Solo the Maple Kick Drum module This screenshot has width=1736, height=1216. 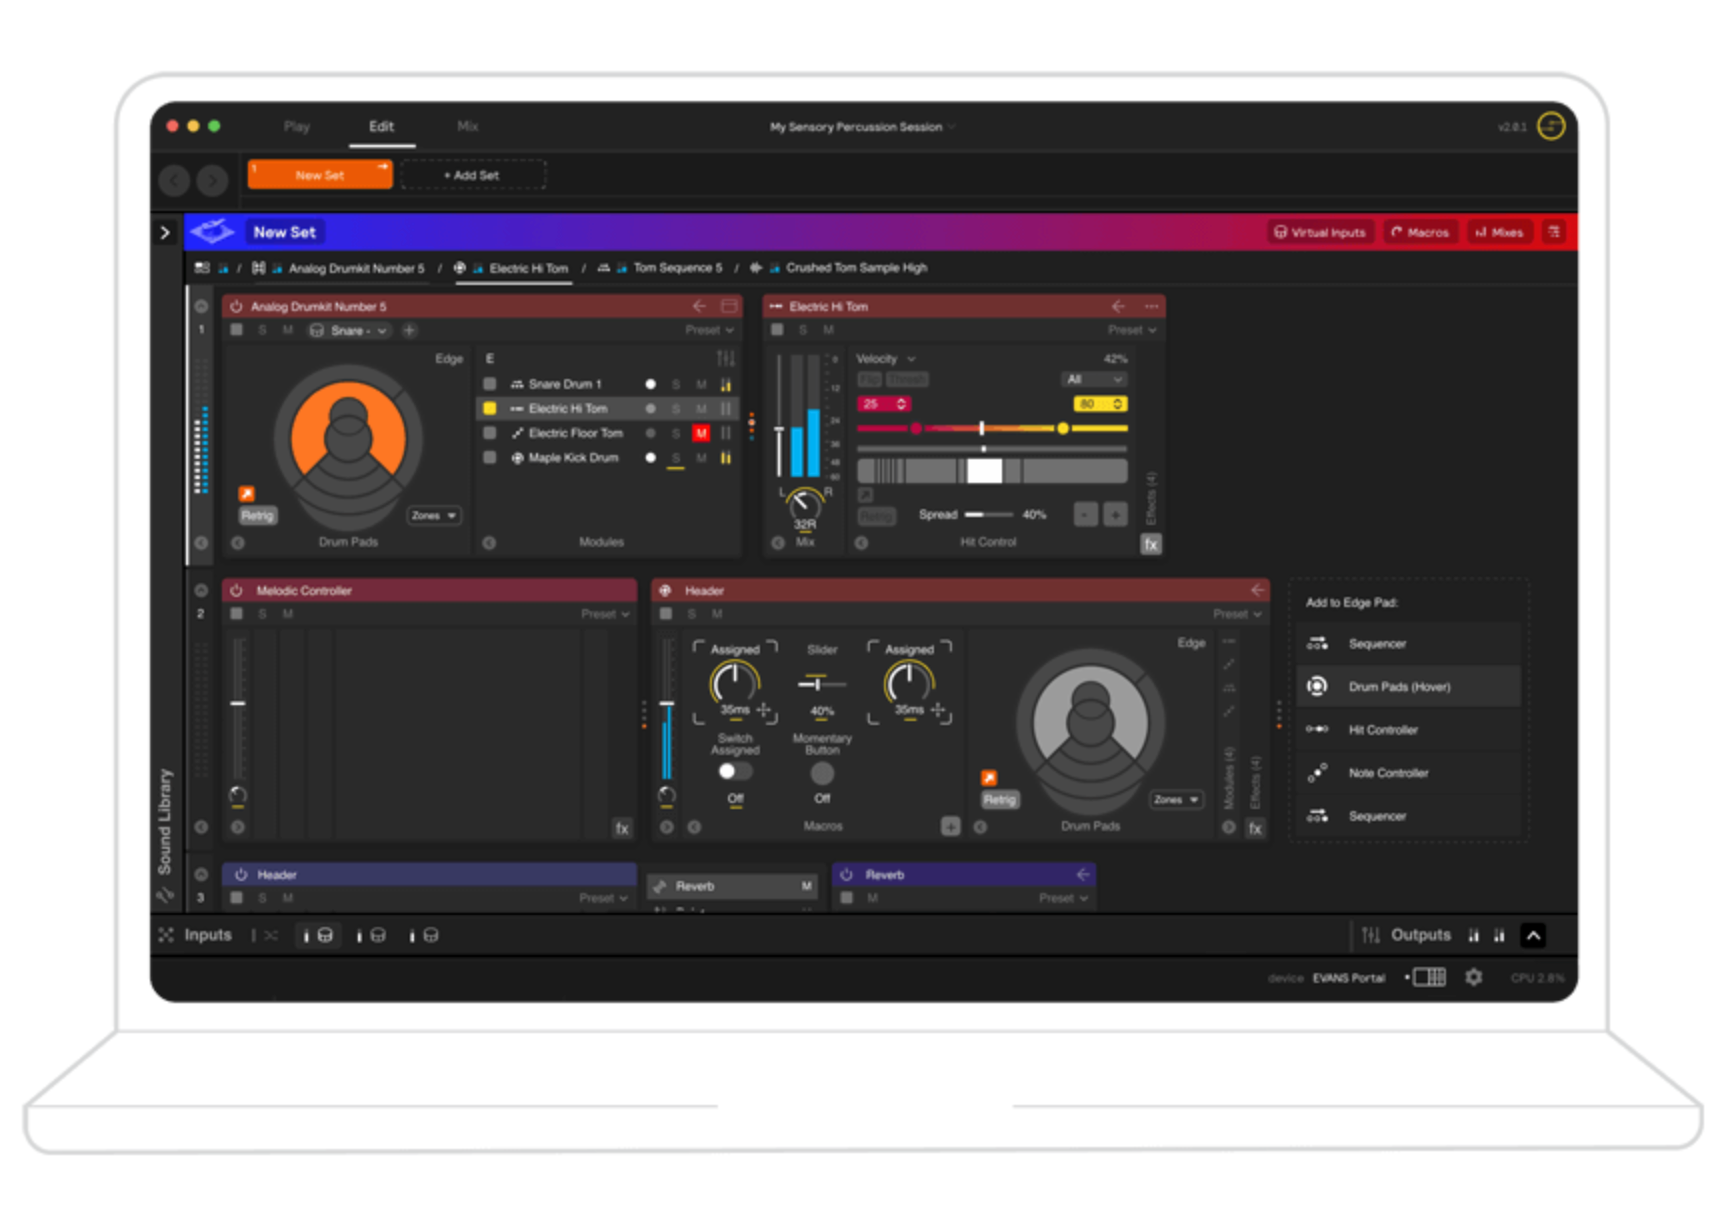676,458
